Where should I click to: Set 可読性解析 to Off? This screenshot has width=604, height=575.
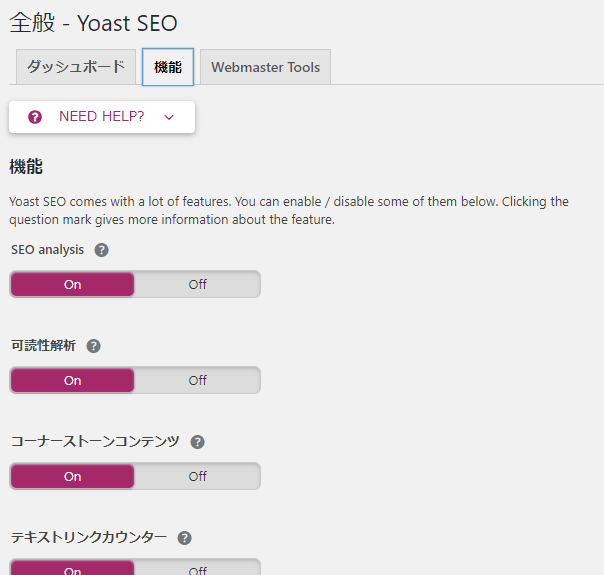tap(198, 380)
